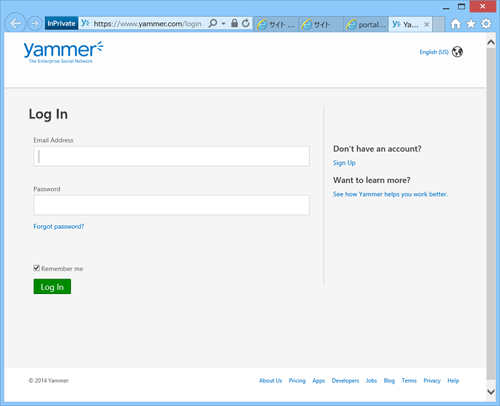Close the Yammer tab

click(x=426, y=24)
